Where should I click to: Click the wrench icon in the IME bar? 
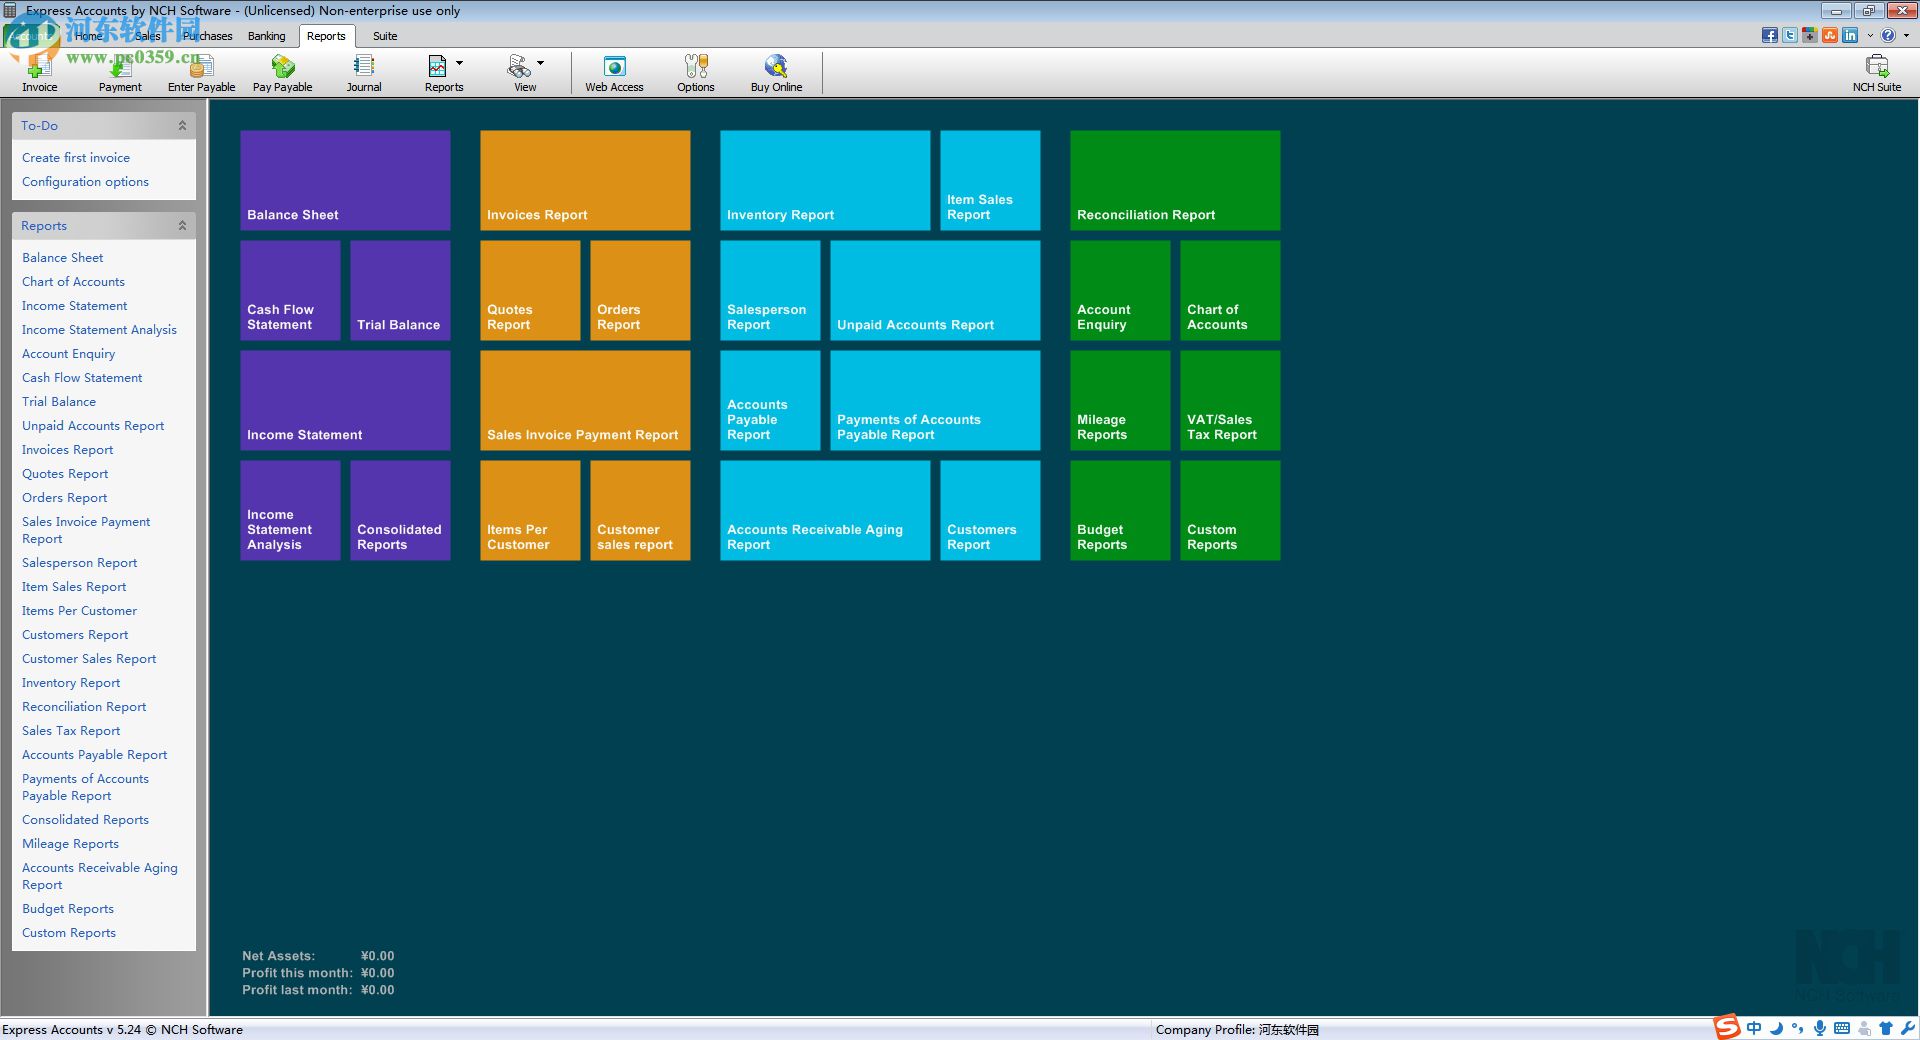click(x=1908, y=1028)
